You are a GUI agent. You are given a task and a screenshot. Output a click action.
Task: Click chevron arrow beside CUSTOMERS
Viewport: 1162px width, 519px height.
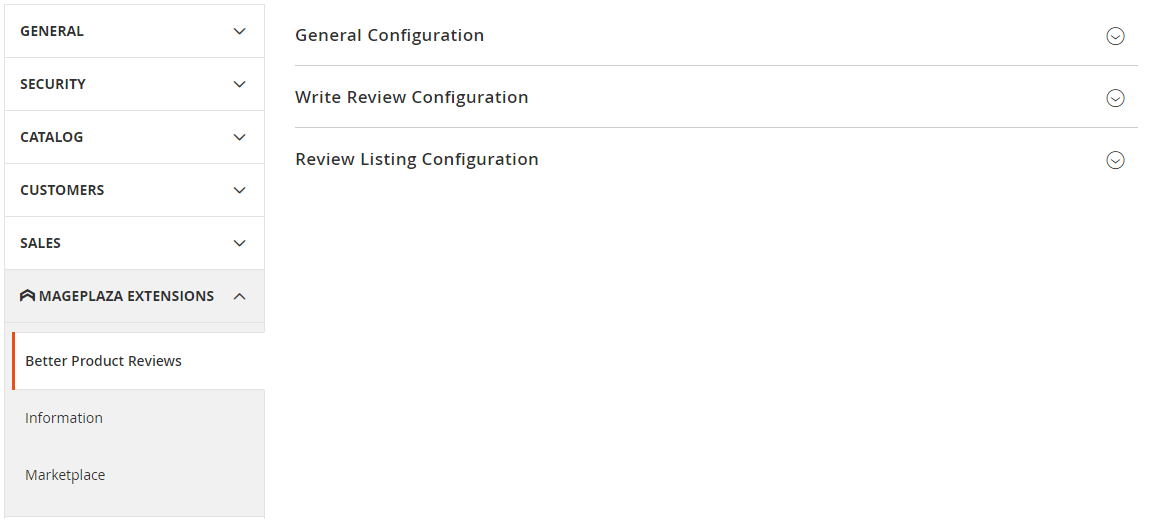239,190
